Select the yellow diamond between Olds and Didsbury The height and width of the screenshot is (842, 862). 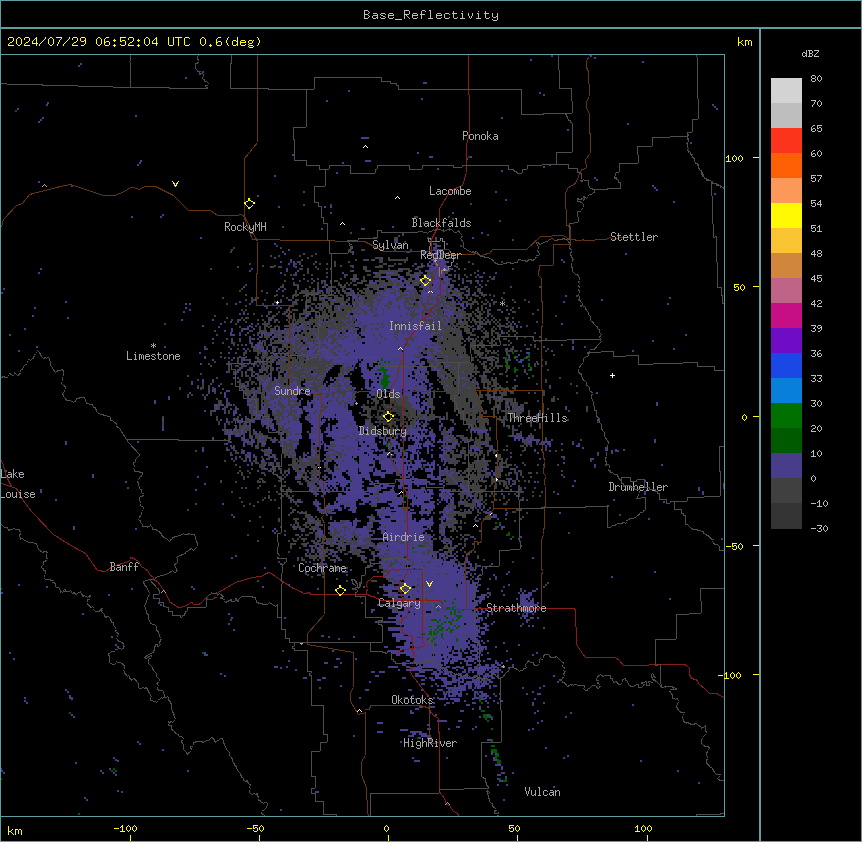(388, 417)
